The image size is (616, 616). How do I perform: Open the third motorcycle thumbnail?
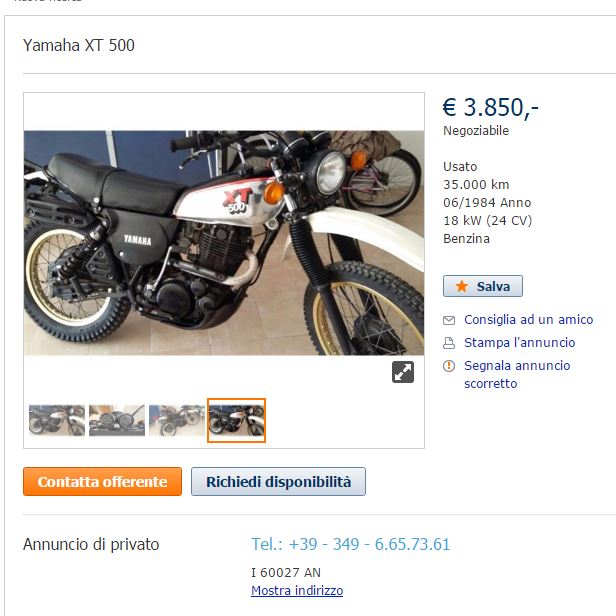pos(177,420)
